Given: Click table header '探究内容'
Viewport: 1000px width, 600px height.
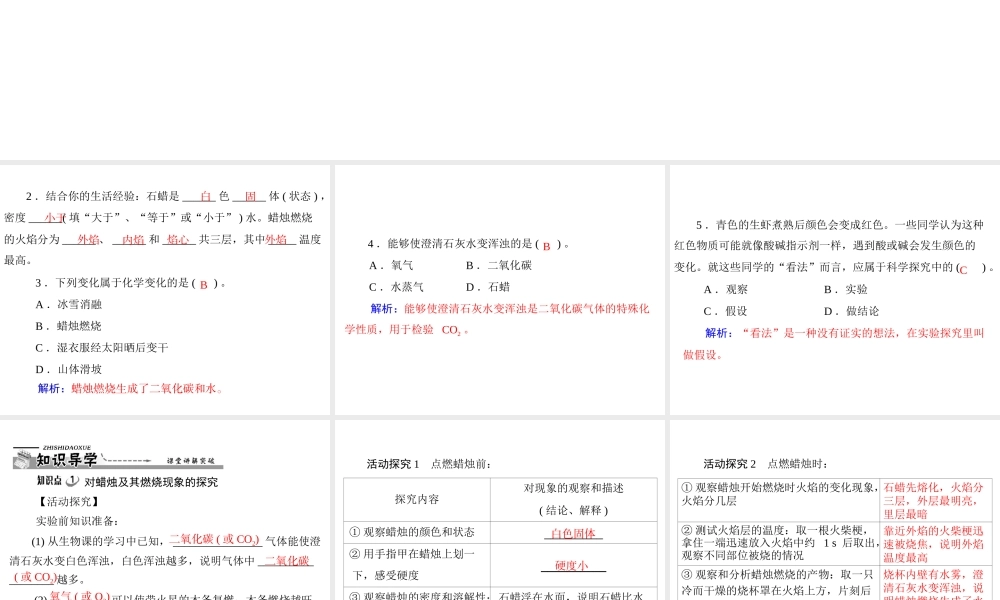Looking at the screenshot, I should 417,499.
